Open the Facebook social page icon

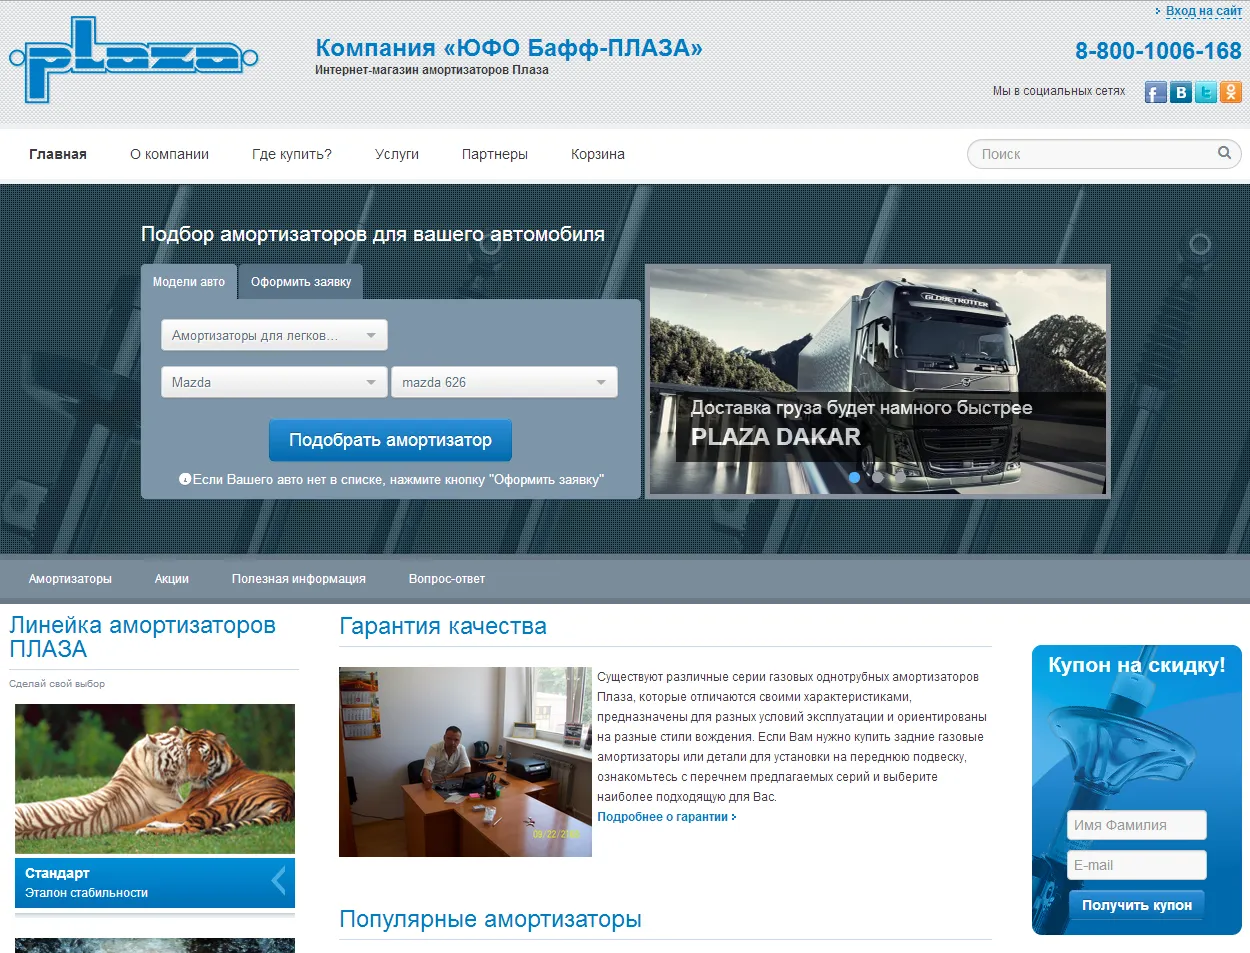pos(1156,93)
